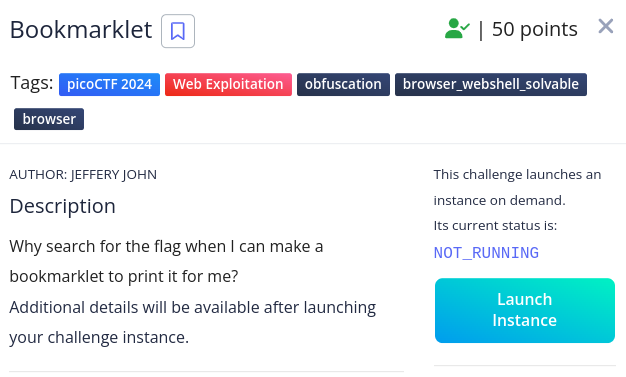Click the additional details sentence
The image size is (626, 377).
(192, 322)
